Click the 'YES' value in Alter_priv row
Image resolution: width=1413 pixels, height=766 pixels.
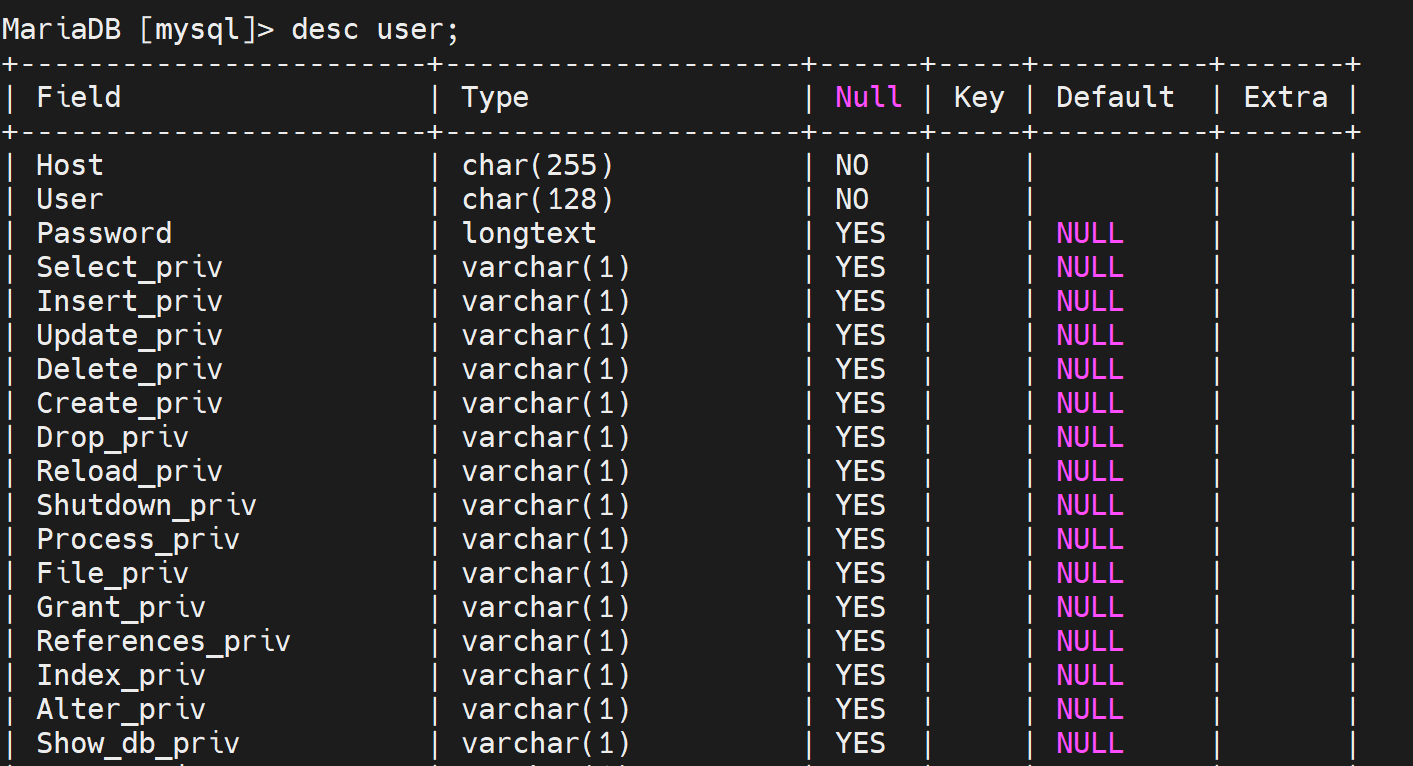click(x=861, y=709)
